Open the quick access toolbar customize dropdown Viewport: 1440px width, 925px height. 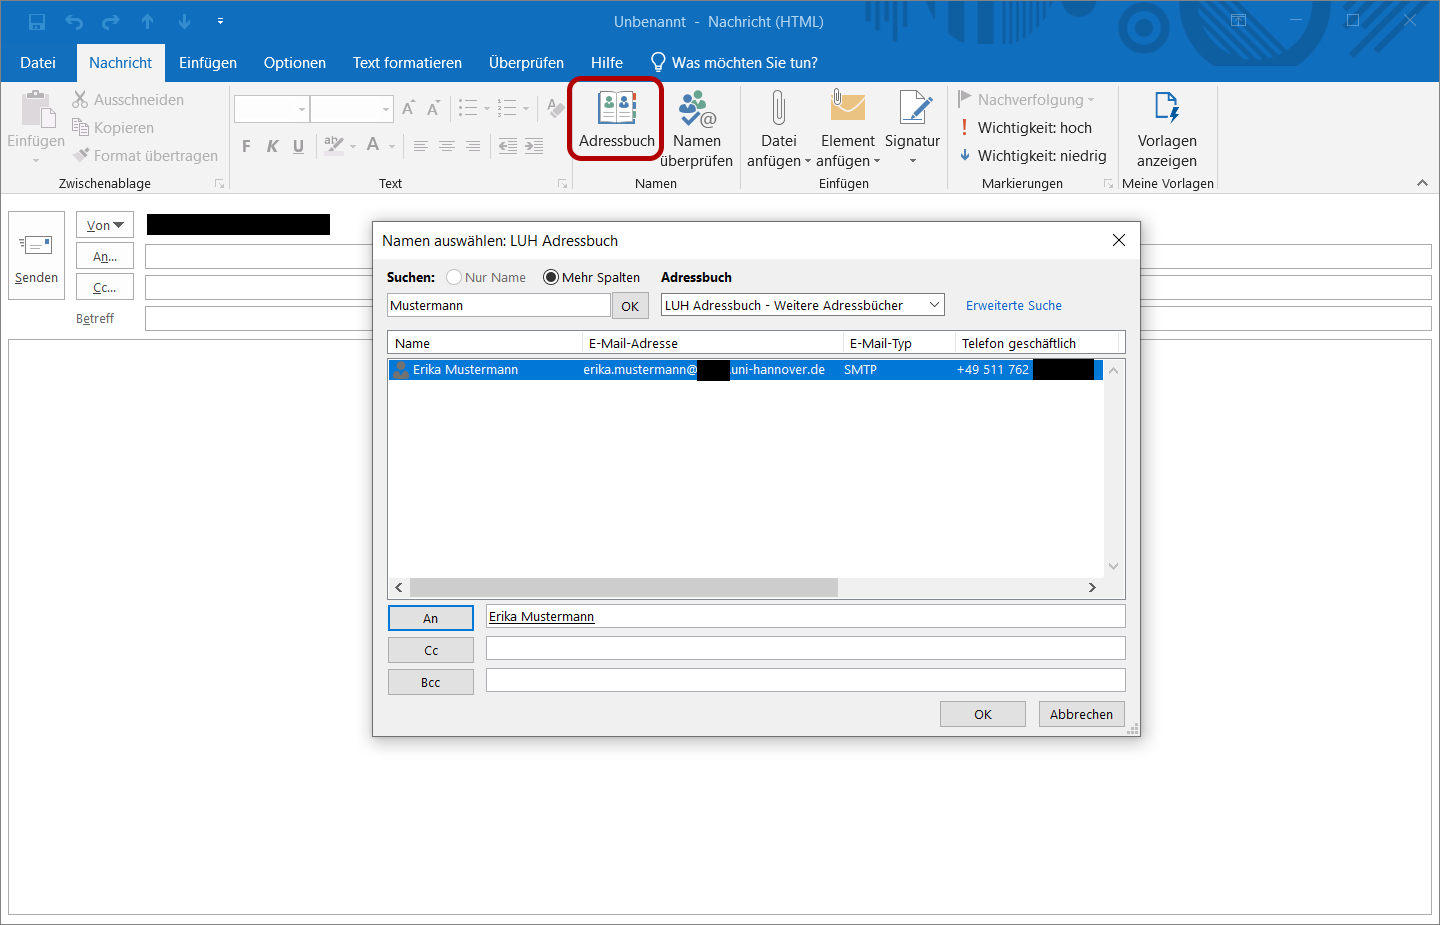[220, 21]
